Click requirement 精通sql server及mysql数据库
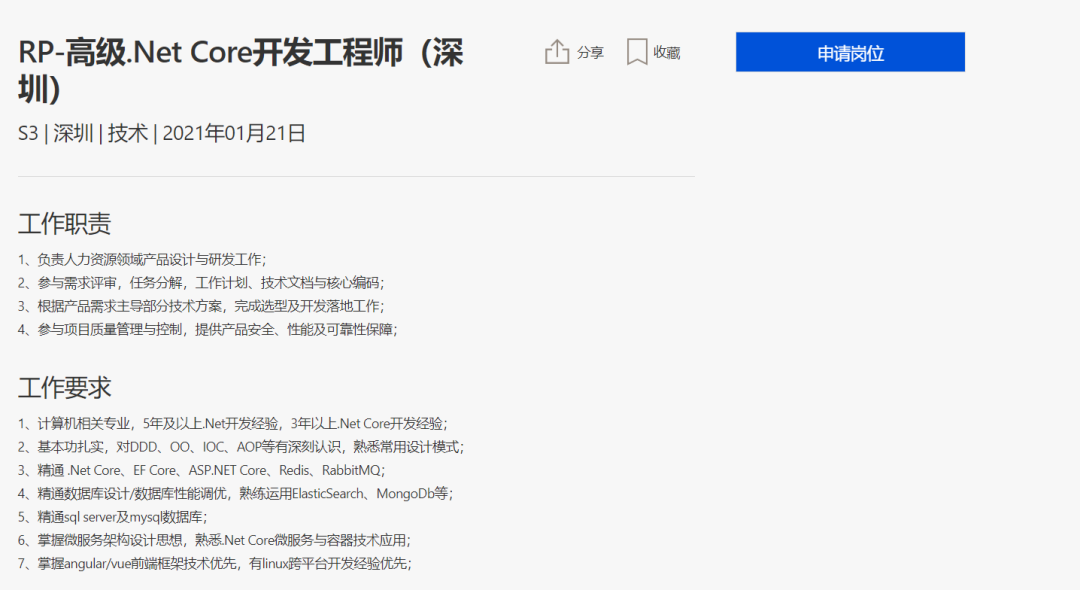This screenshot has width=1080, height=590. pyautogui.click(x=112, y=517)
